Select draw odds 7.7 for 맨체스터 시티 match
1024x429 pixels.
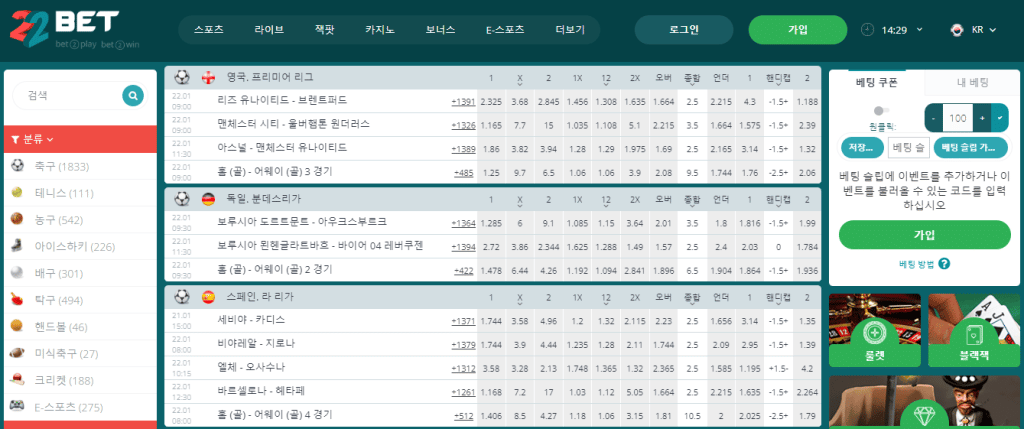[x=520, y=125]
